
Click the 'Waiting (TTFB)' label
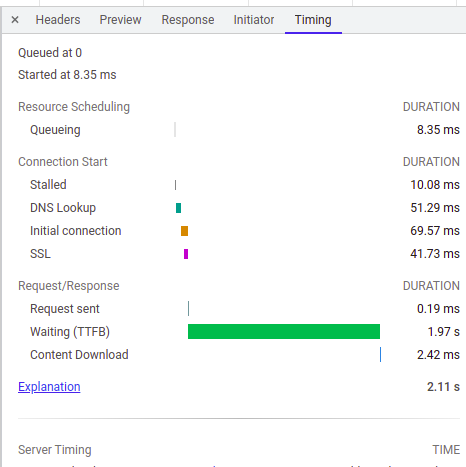(x=70, y=332)
